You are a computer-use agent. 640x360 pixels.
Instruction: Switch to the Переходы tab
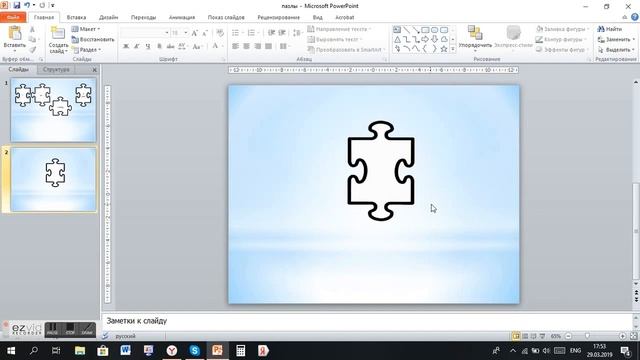(x=143, y=17)
